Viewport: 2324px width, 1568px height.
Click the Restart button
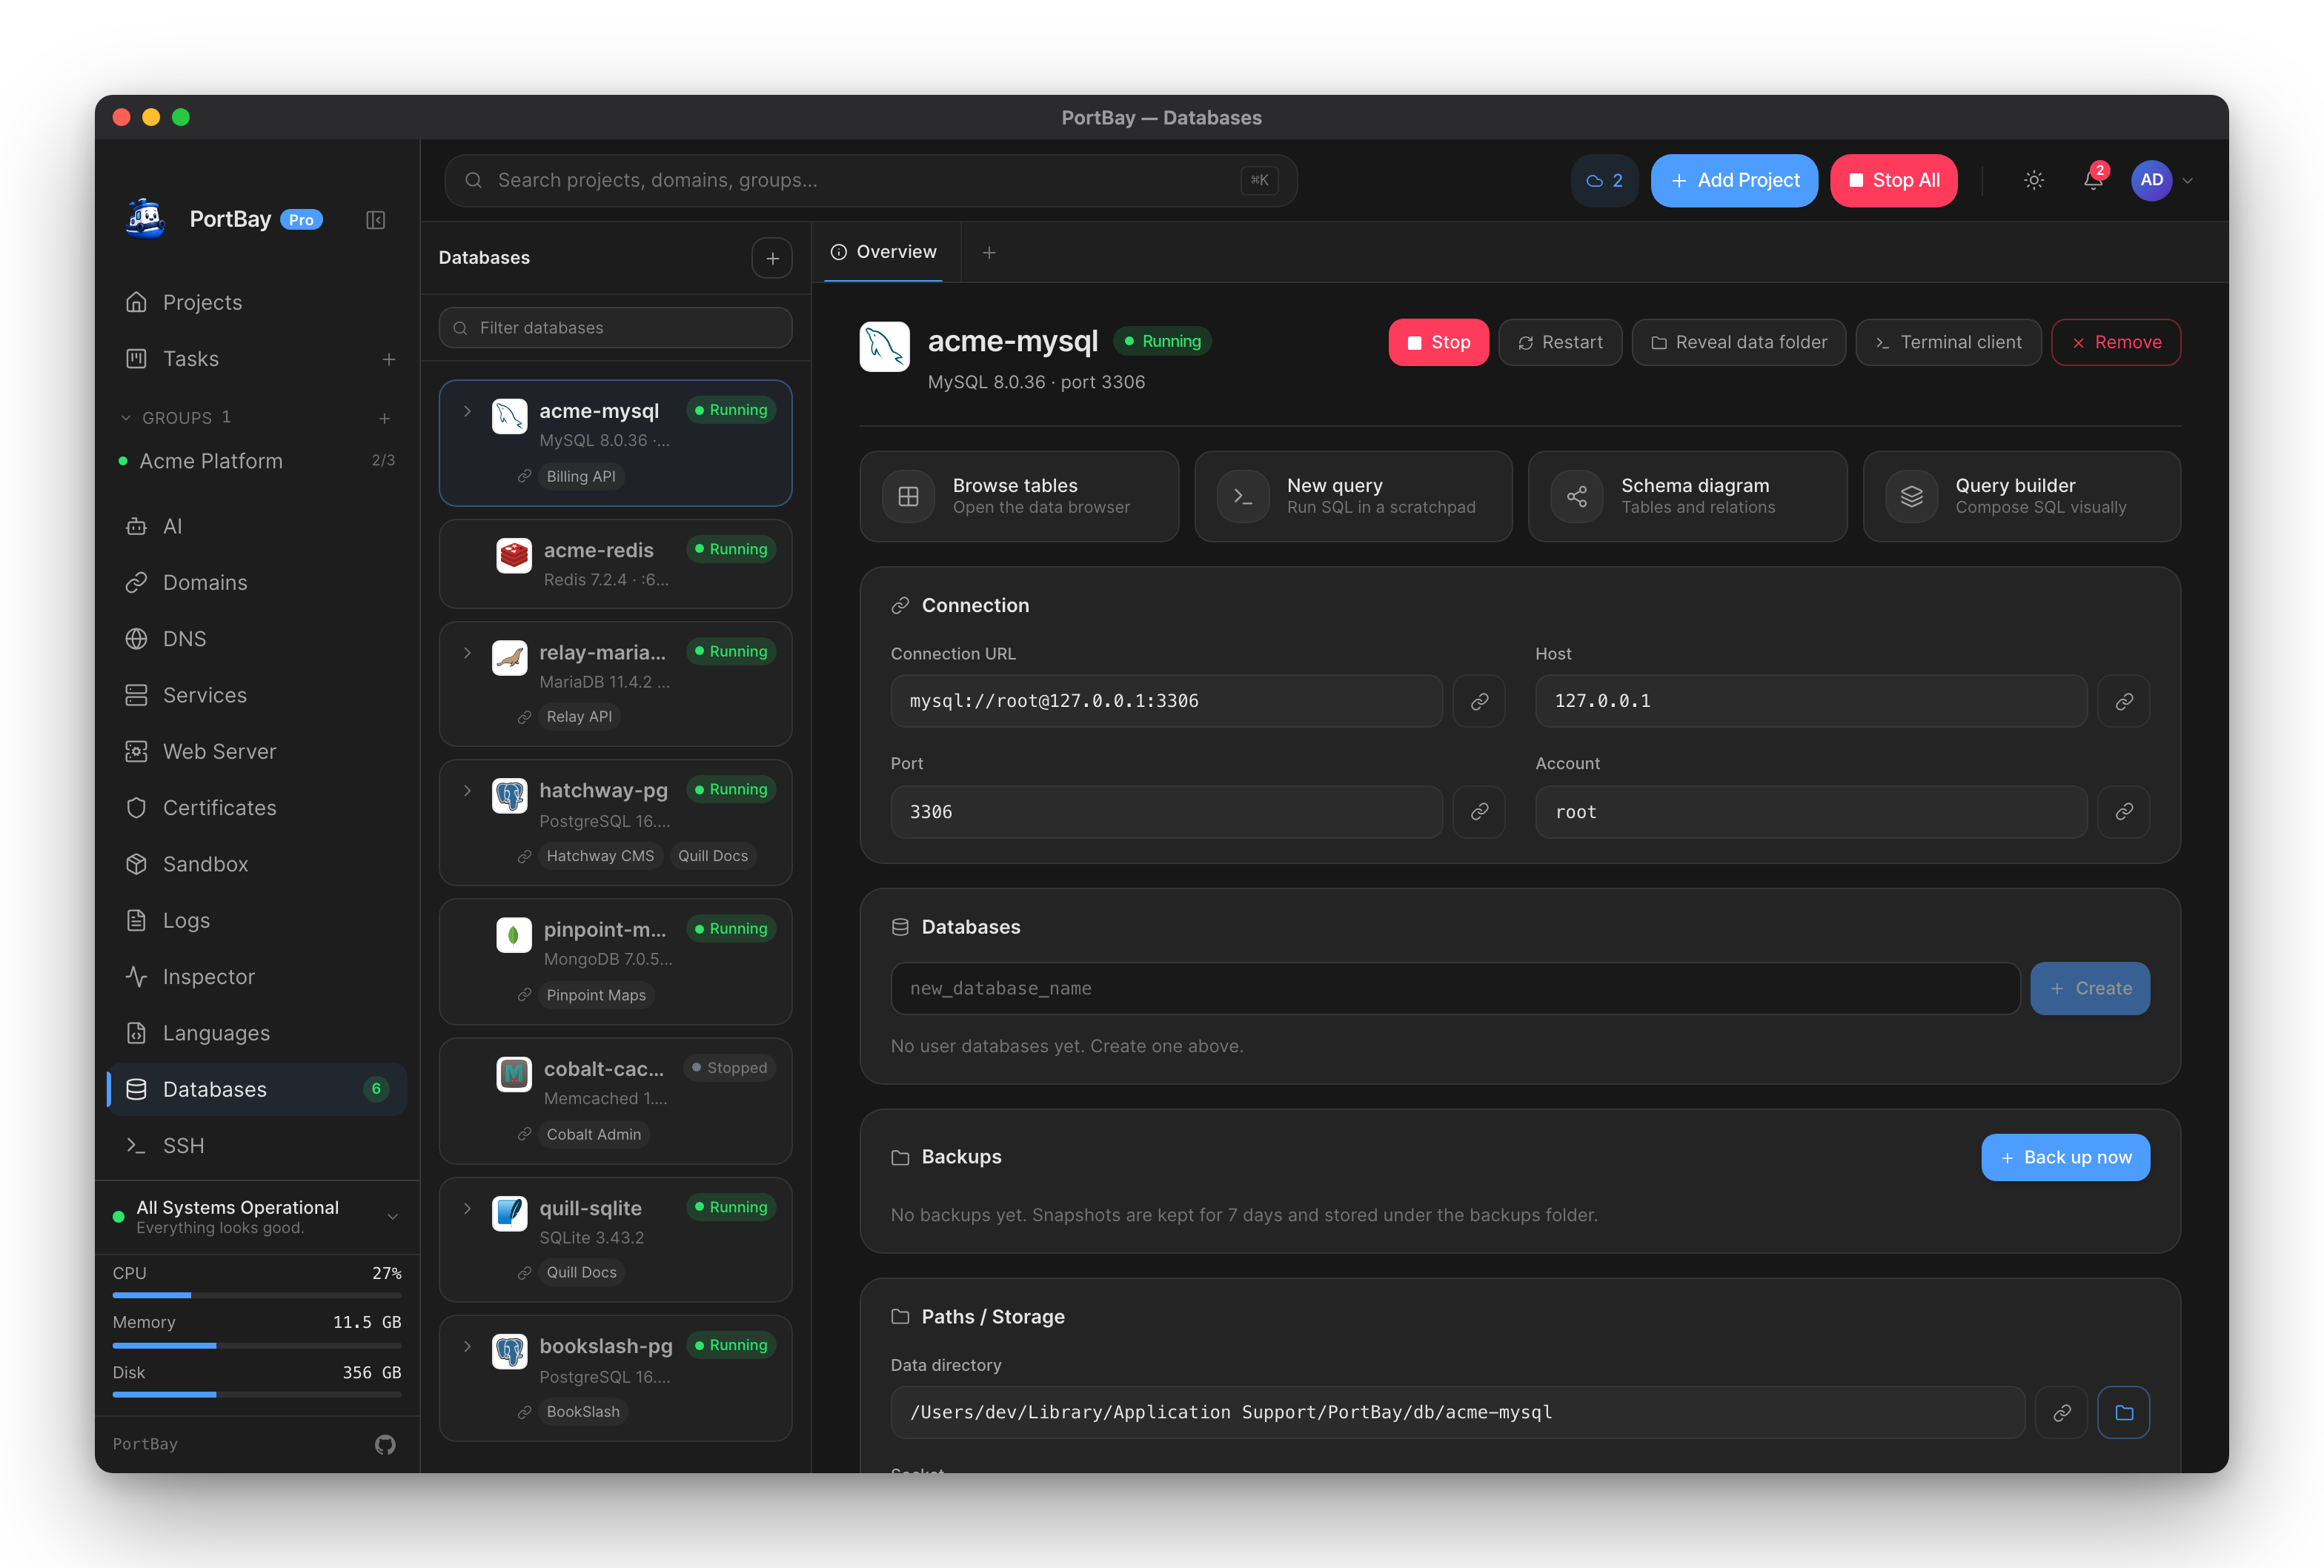coord(1560,342)
